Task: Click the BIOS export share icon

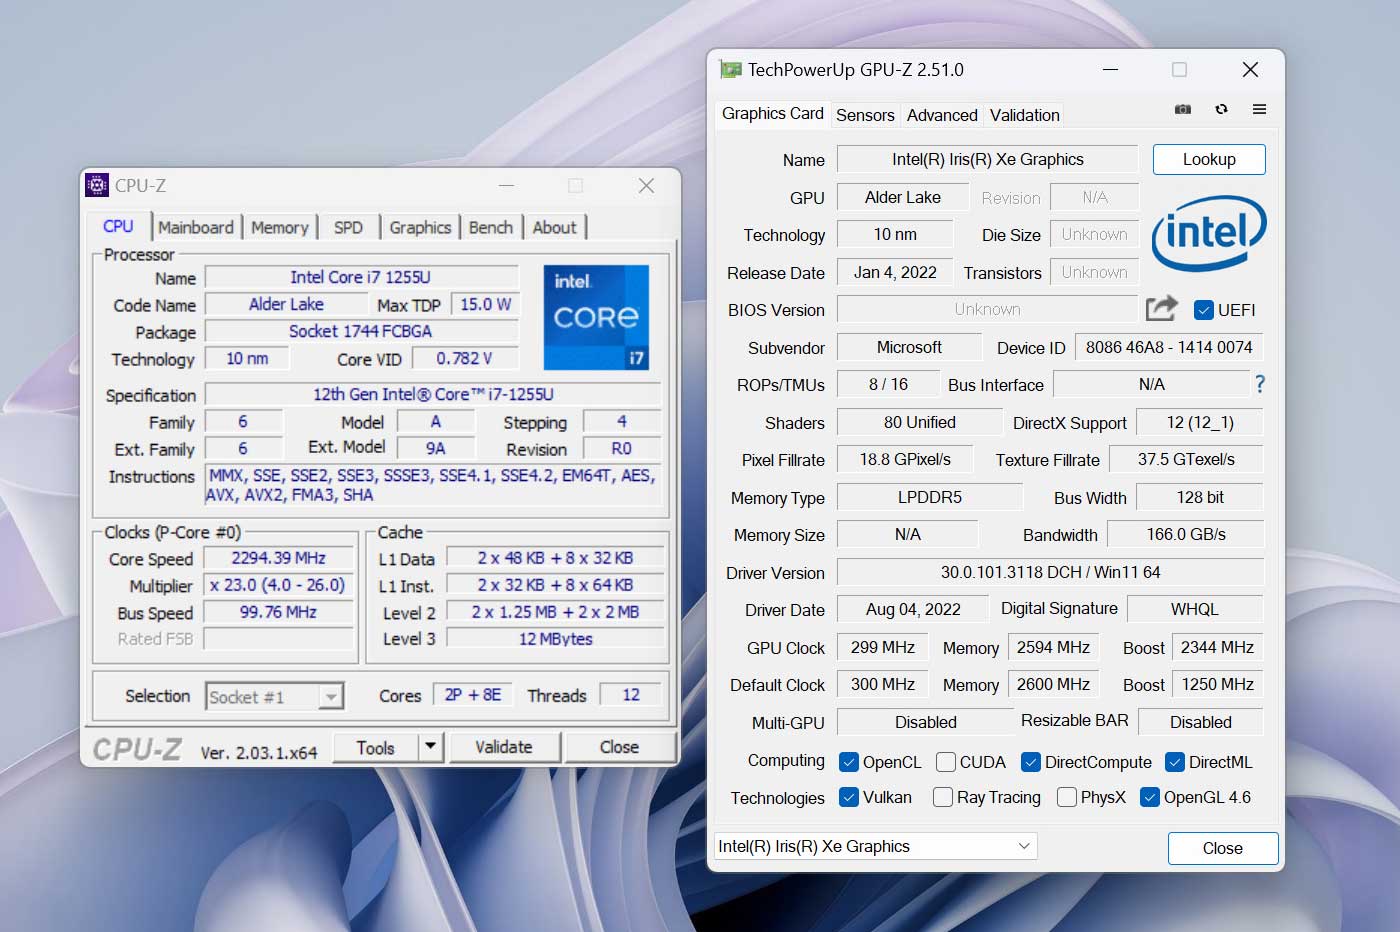Action: 1161,308
